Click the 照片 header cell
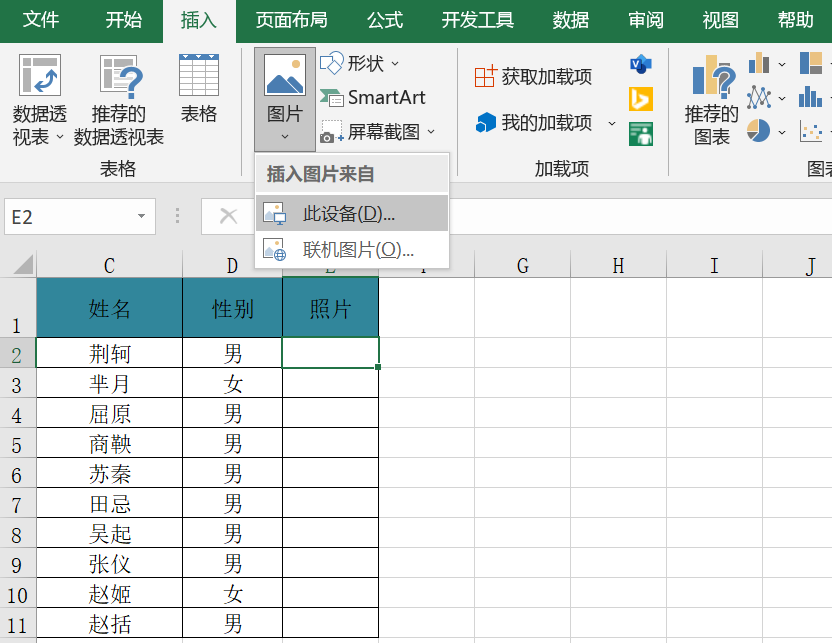 [x=331, y=308]
